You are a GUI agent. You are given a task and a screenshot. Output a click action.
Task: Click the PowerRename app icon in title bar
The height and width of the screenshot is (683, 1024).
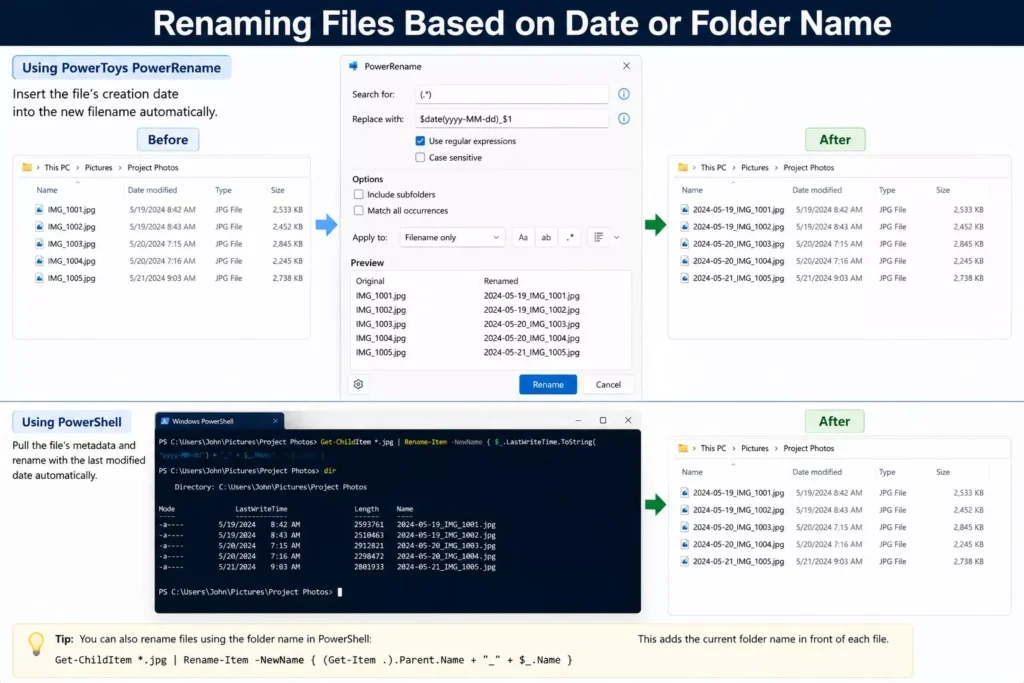[353, 66]
